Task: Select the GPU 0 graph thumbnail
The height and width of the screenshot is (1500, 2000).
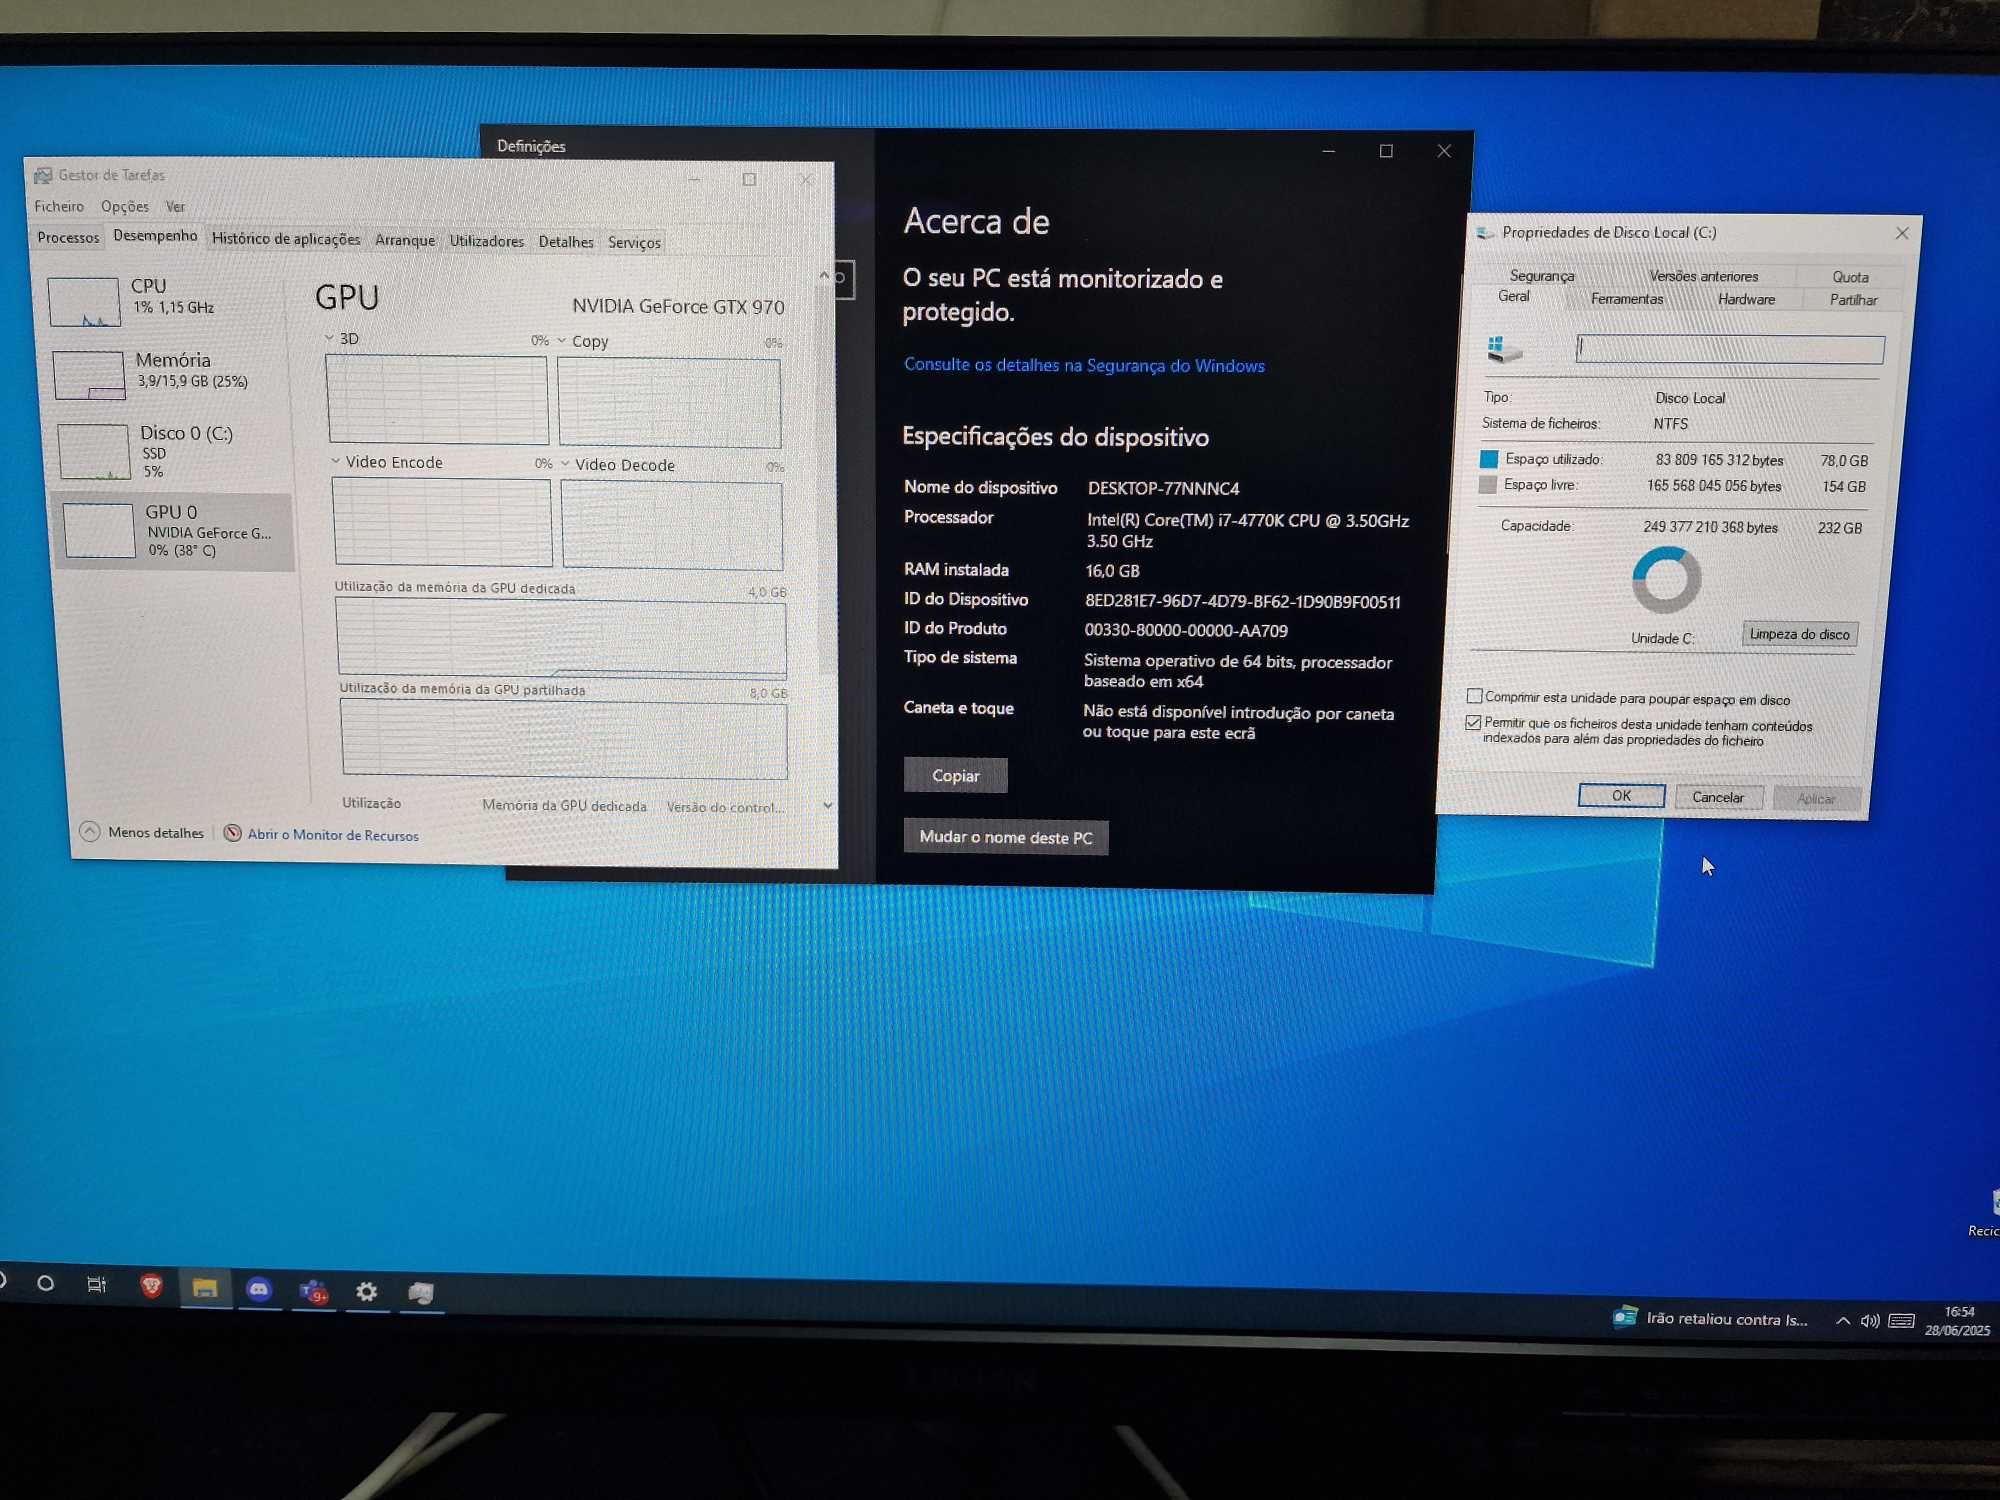Action: (99, 530)
